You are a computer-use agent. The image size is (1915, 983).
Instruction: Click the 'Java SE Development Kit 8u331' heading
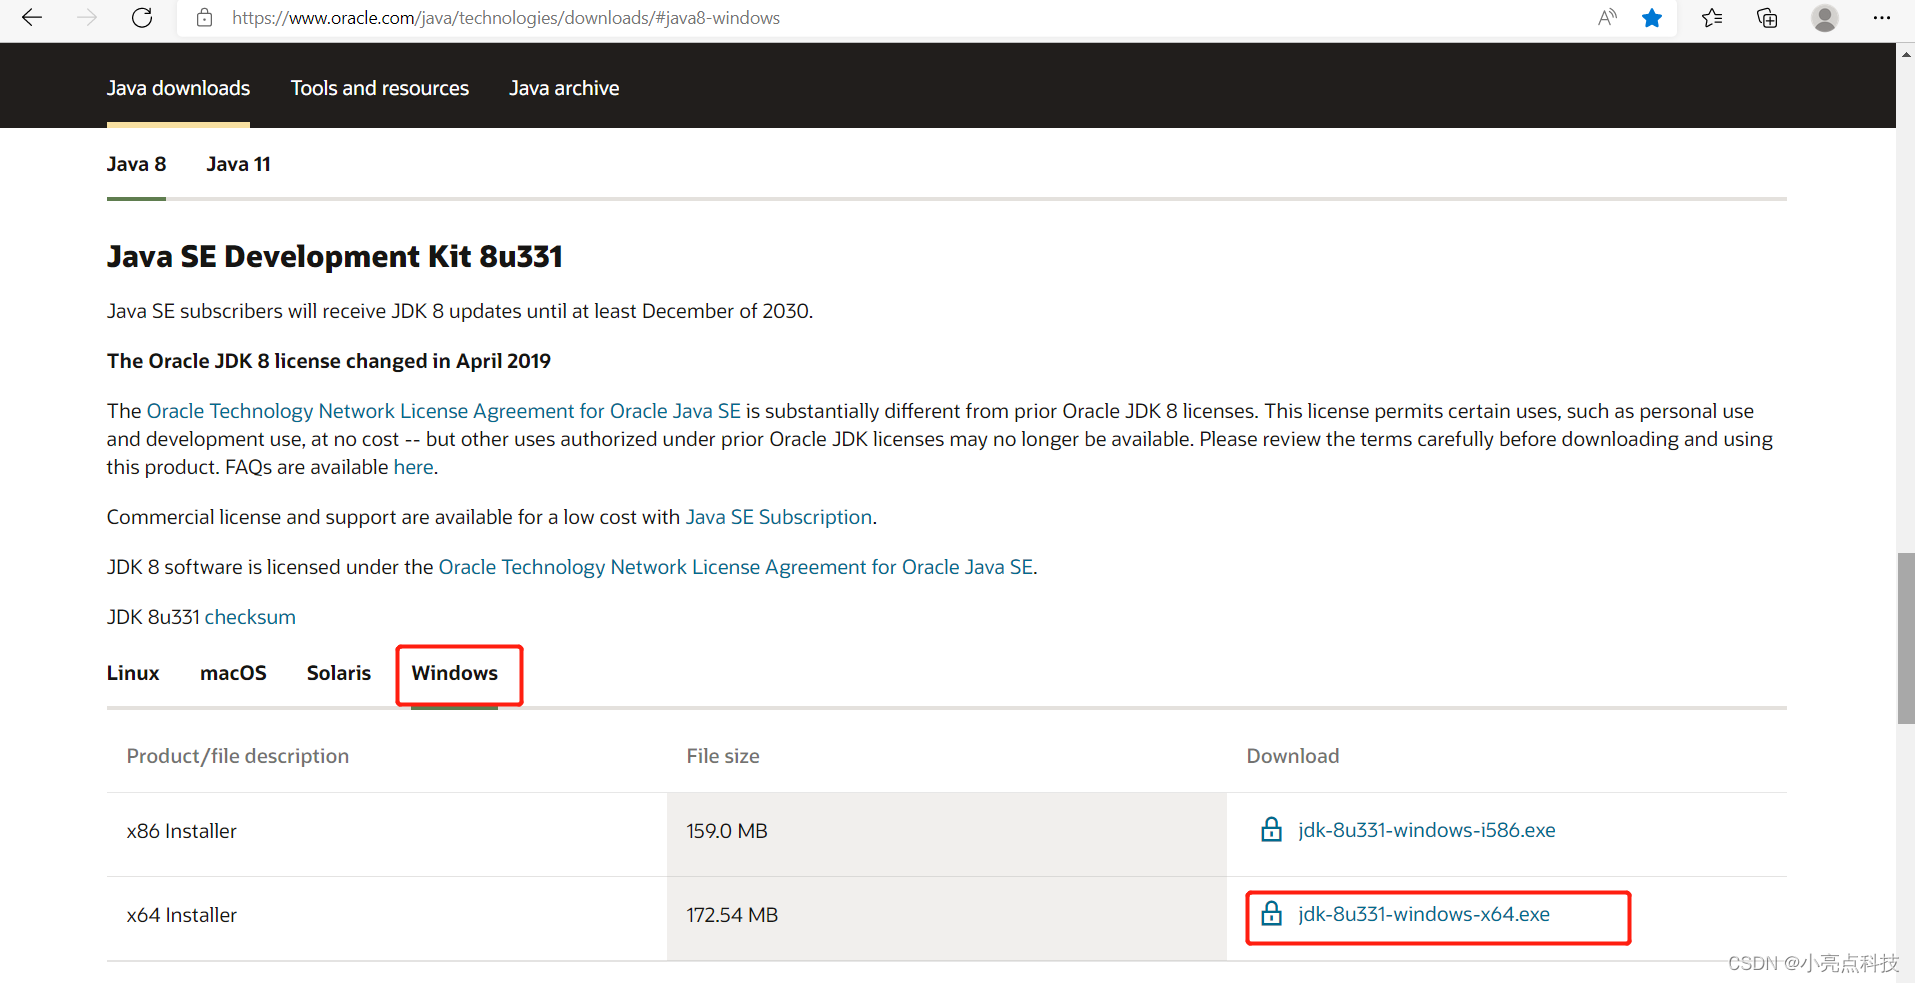[x=335, y=257]
